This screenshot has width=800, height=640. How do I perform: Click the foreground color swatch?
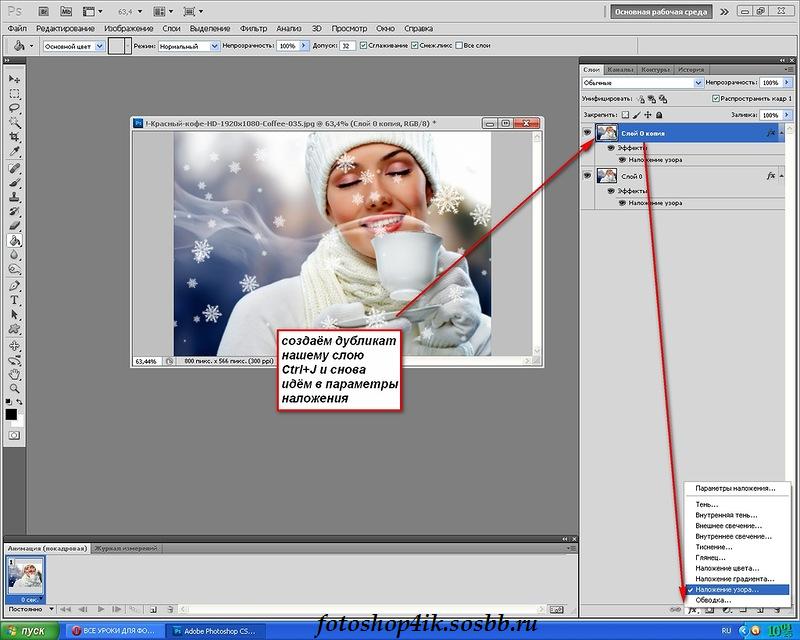pos(11,413)
